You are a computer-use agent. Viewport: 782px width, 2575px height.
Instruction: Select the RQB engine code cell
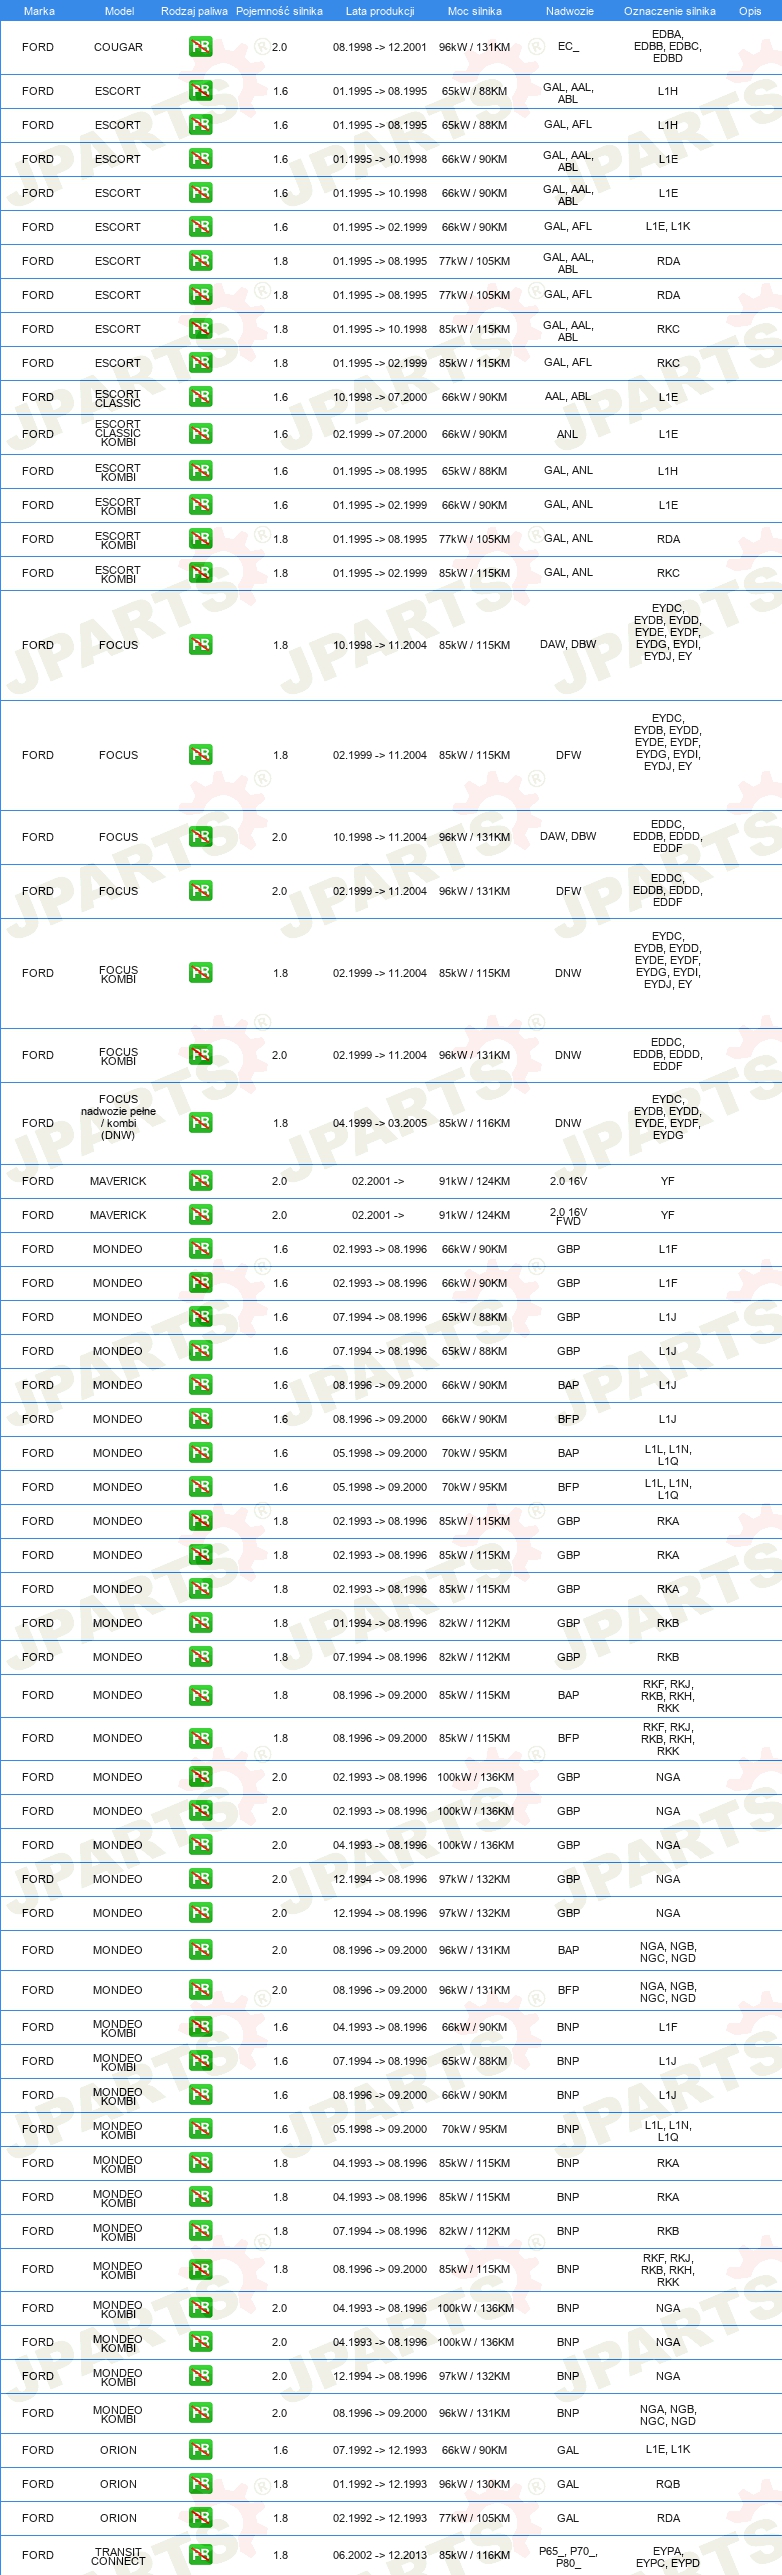click(x=668, y=2484)
